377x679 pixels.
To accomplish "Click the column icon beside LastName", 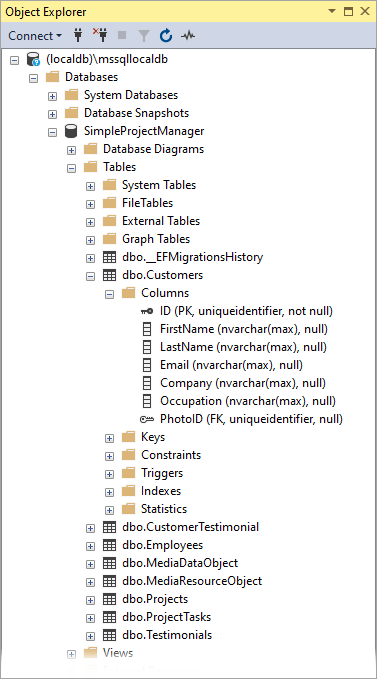I will tap(147, 347).
